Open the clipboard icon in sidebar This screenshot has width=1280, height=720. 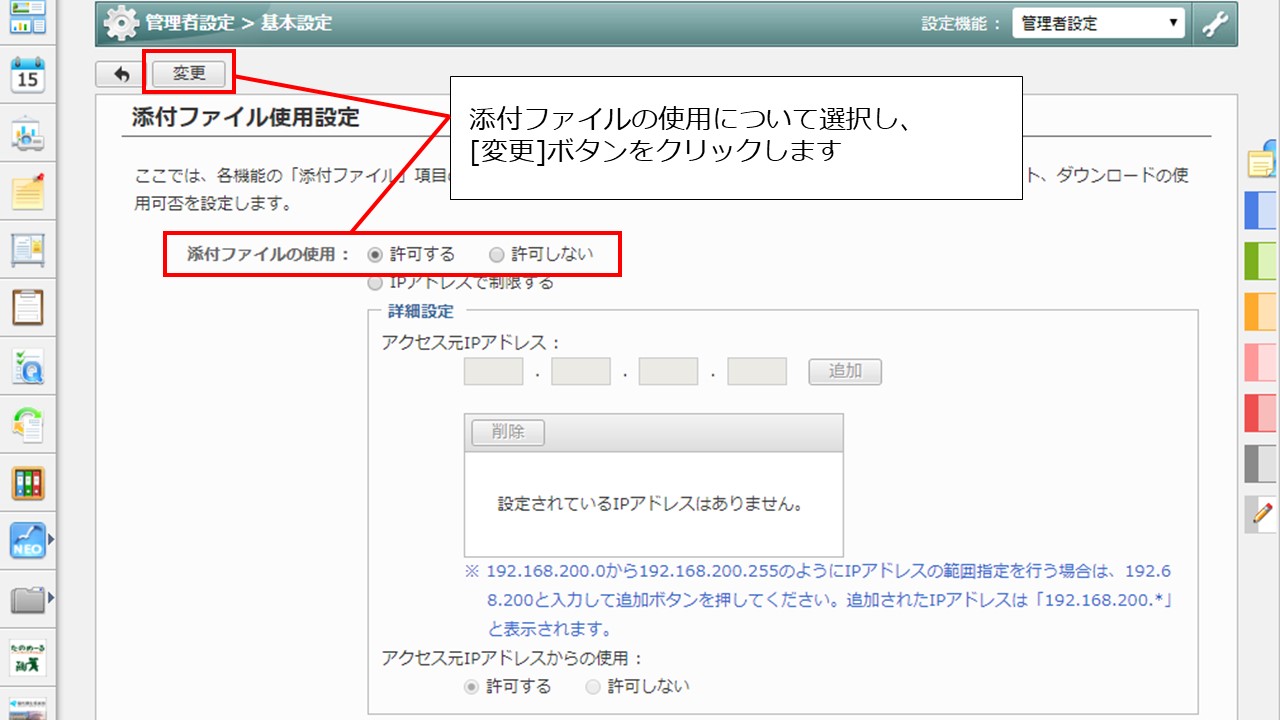click(x=28, y=308)
